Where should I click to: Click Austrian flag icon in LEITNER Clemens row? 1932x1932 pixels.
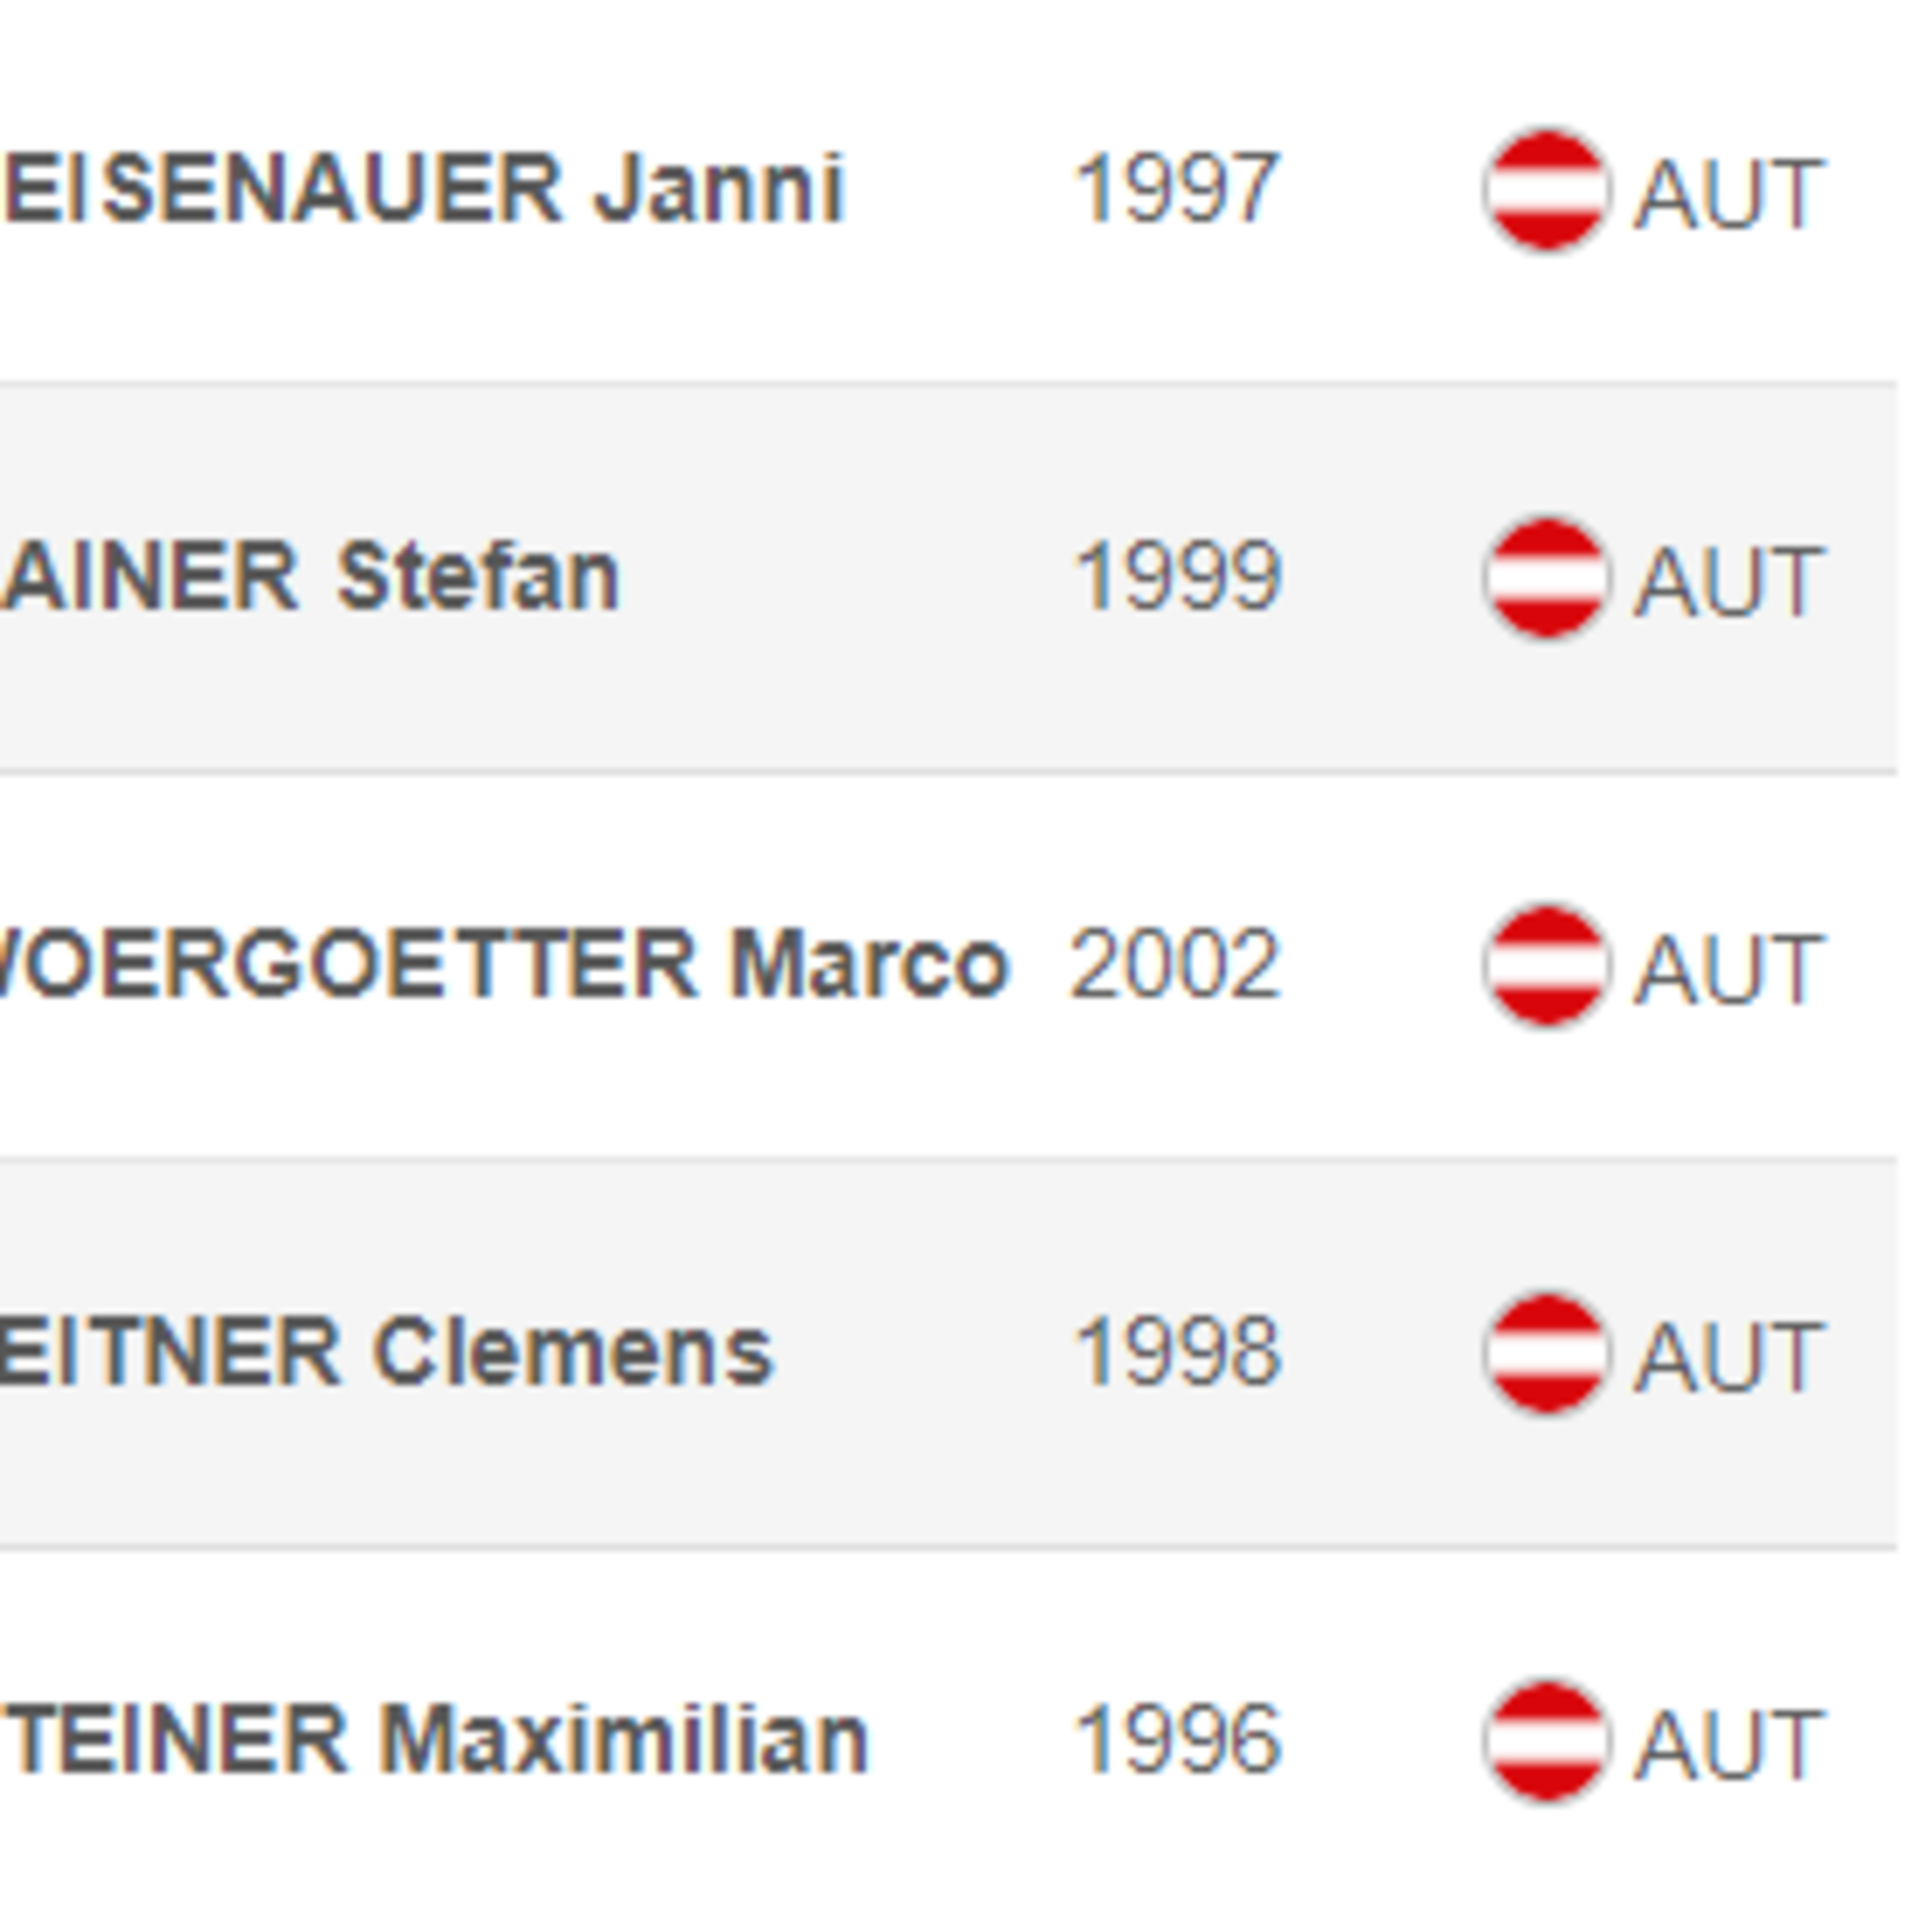pyautogui.click(x=1546, y=1353)
